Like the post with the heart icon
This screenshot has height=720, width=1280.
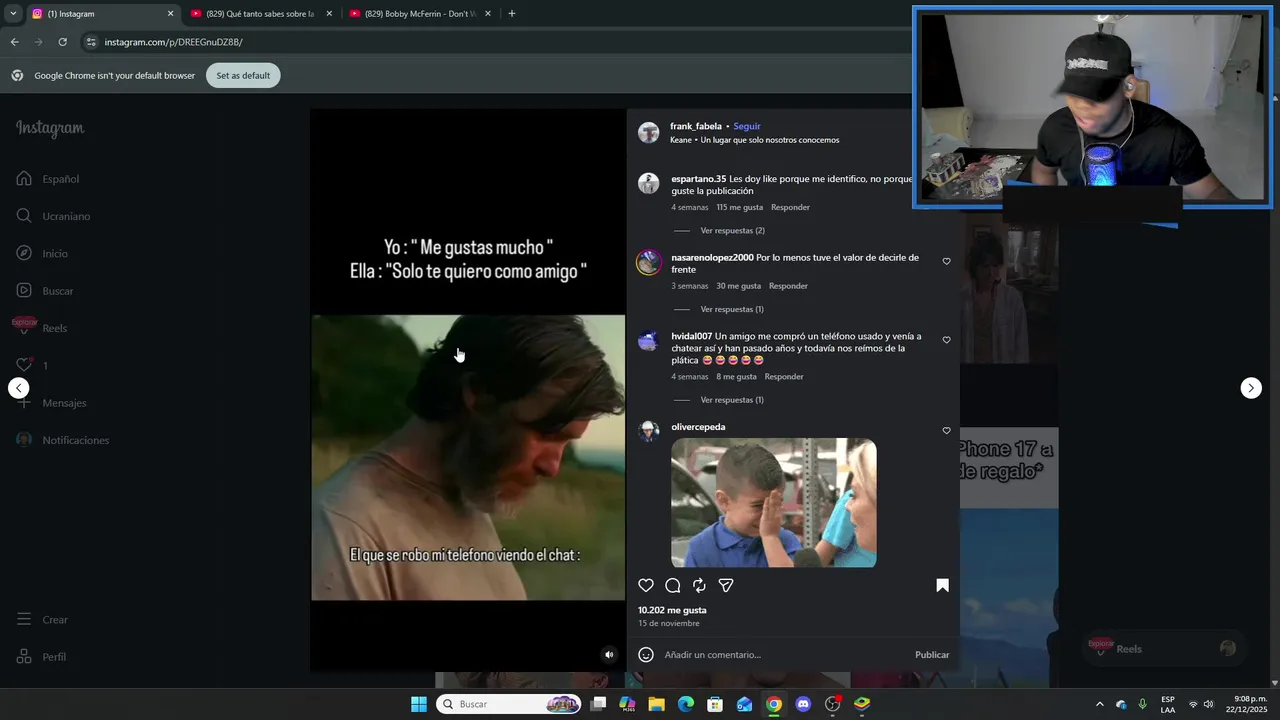pyautogui.click(x=646, y=585)
